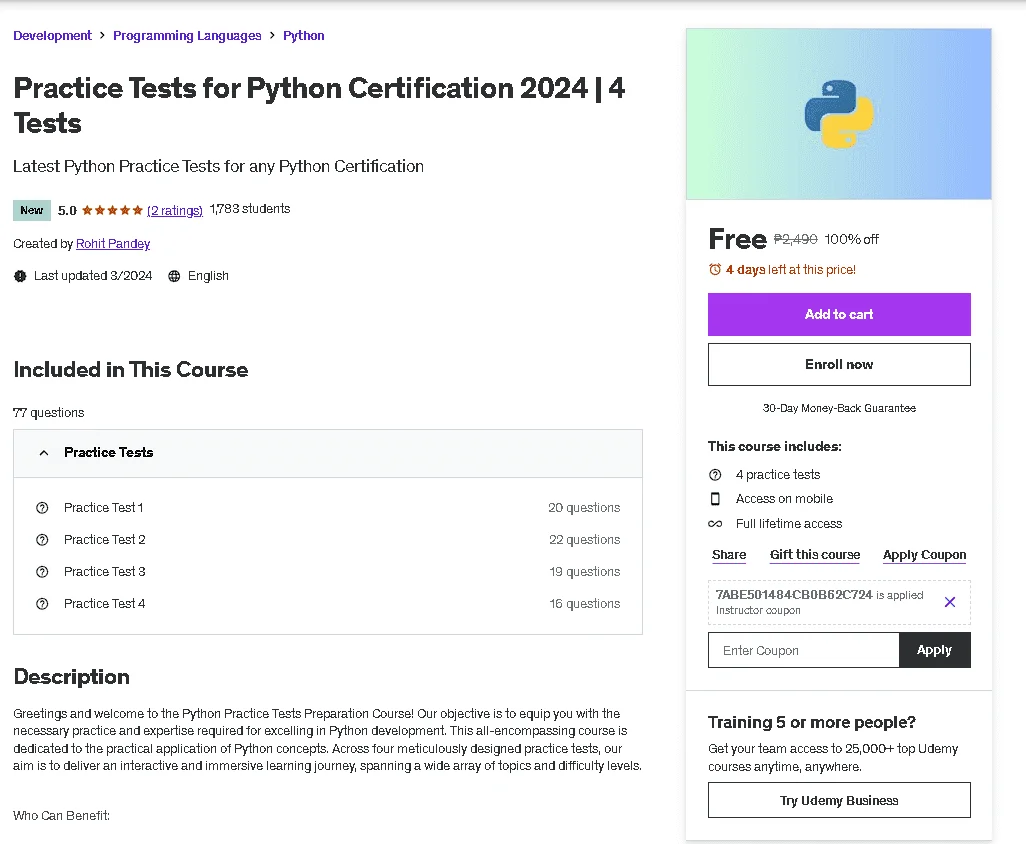The image size is (1026, 844).
Task: Click the Share link
Action: pyautogui.click(x=729, y=555)
